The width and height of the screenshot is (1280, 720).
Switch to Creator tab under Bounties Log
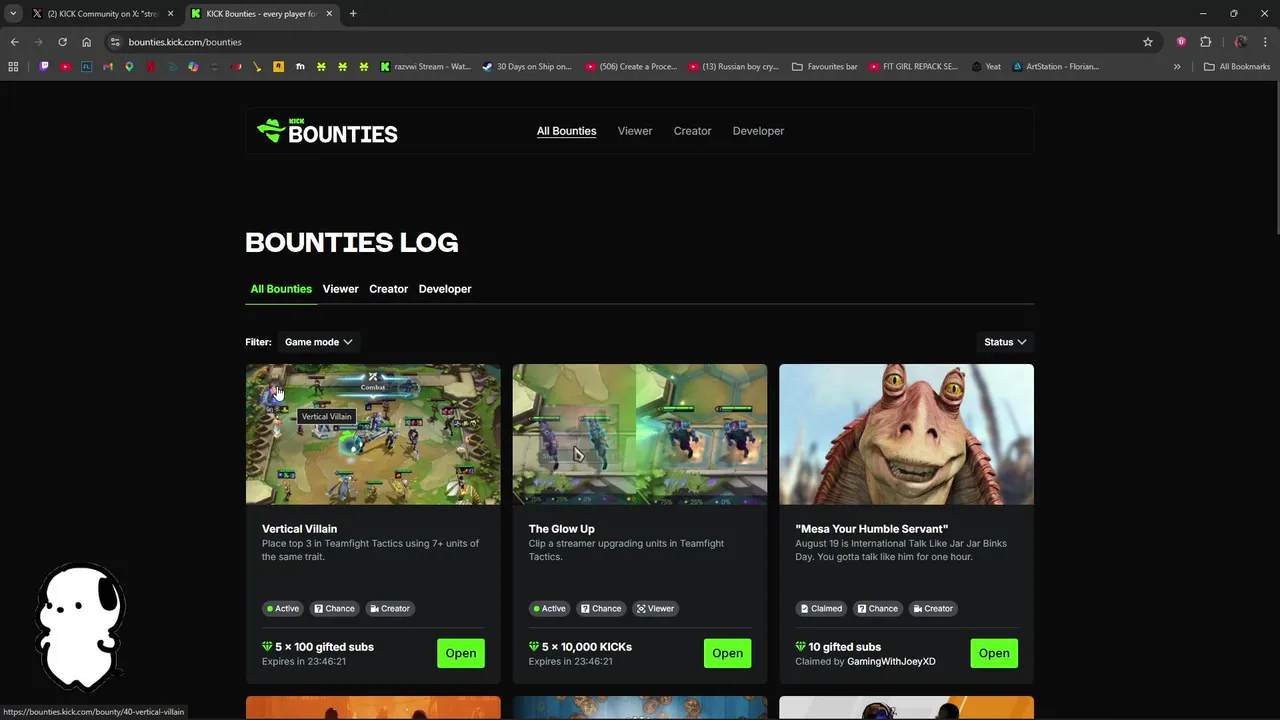[x=388, y=289]
